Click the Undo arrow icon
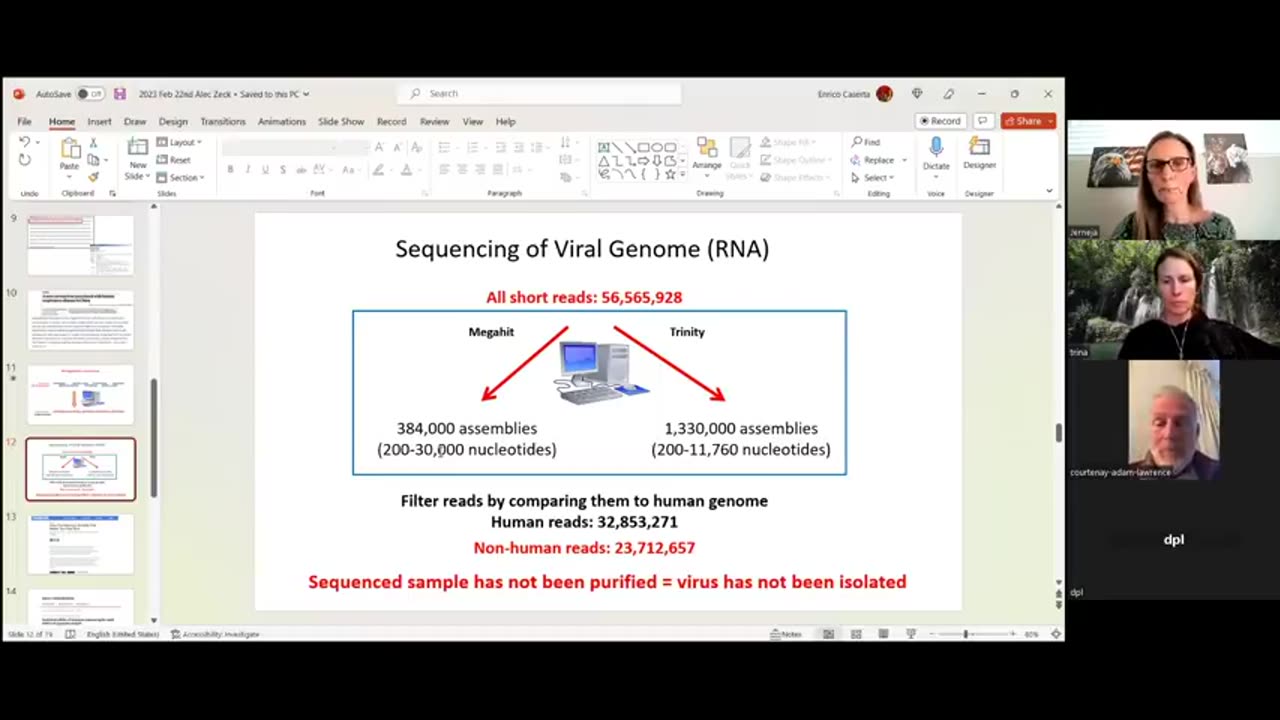Screen dimensions: 1280x720 click(x=25, y=143)
